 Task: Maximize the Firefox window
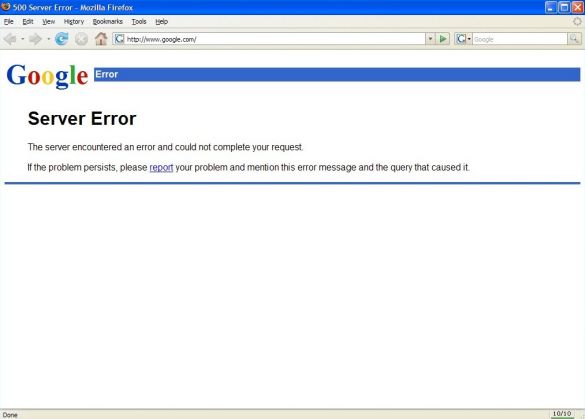(x=564, y=7)
